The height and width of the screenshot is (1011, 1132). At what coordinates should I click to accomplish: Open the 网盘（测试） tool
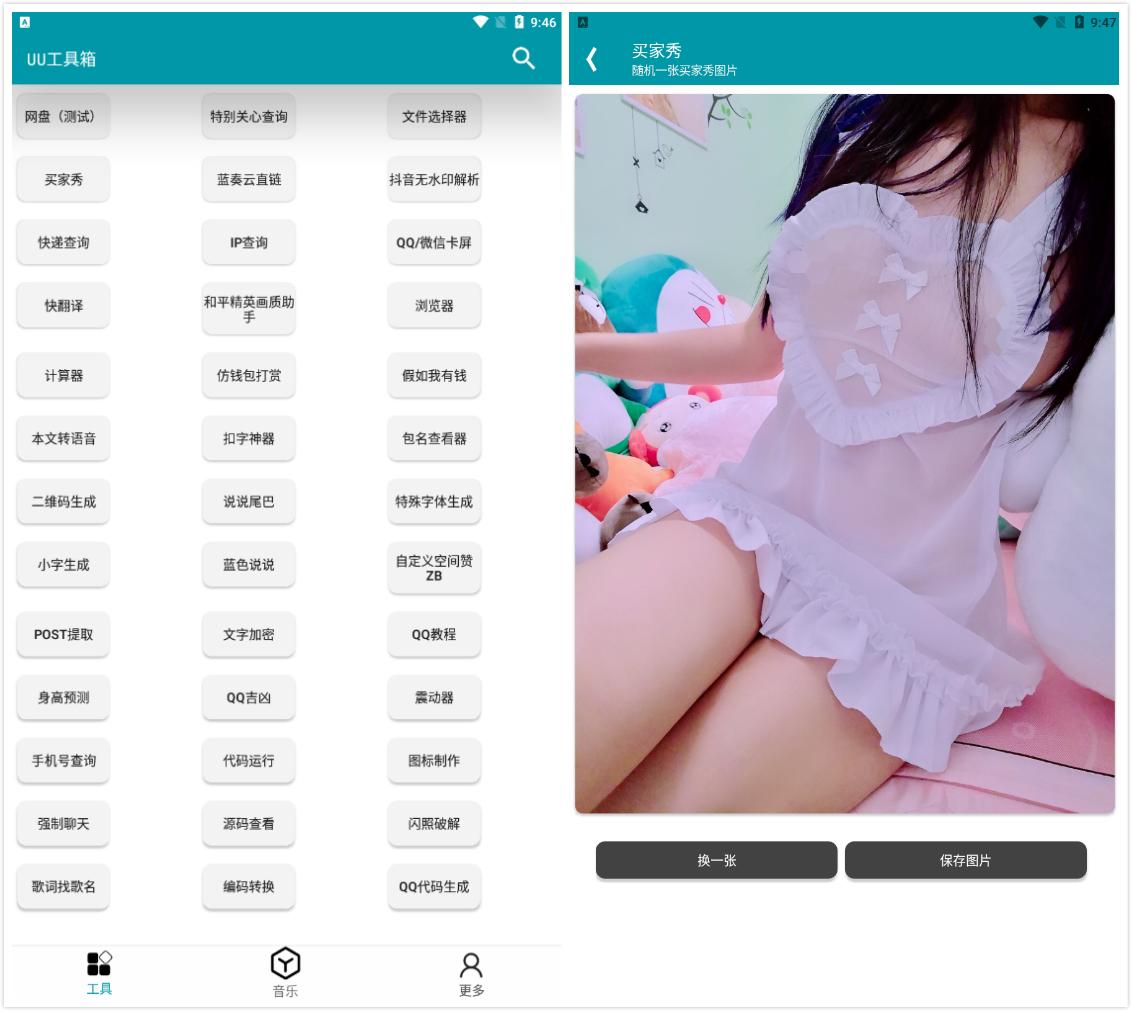(63, 117)
